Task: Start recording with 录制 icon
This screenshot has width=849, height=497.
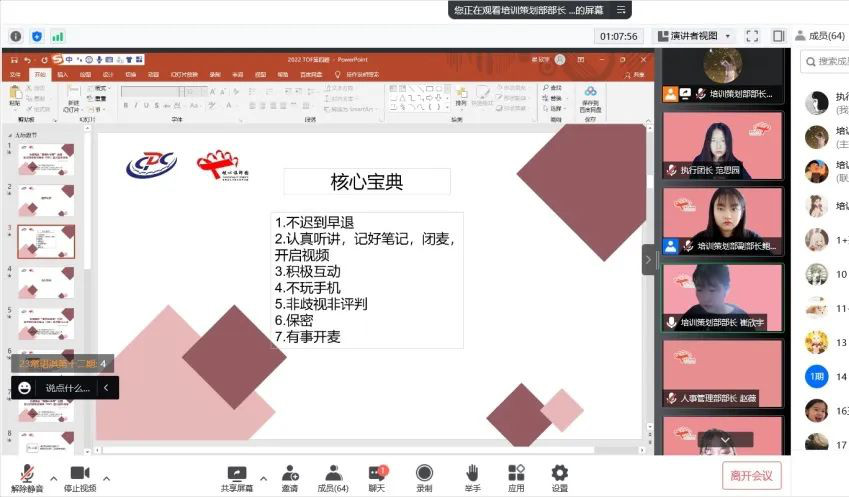Action: click(424, 474)
